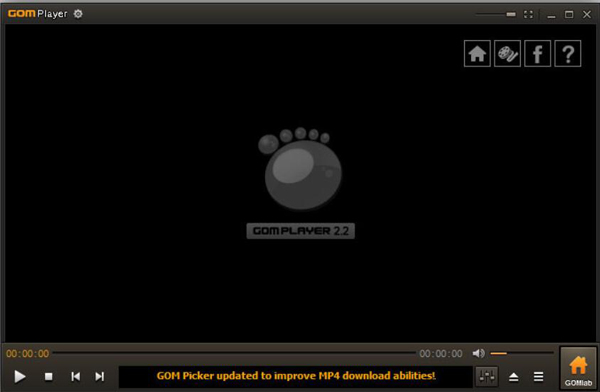Open GOMlab home button
Screen dimensions: 600x392
(578, 369)
